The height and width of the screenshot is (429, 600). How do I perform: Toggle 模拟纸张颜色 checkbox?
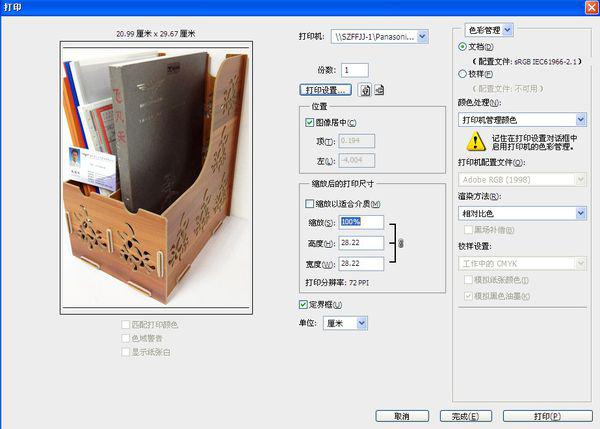pyautogui.click(x=468, y=280)
